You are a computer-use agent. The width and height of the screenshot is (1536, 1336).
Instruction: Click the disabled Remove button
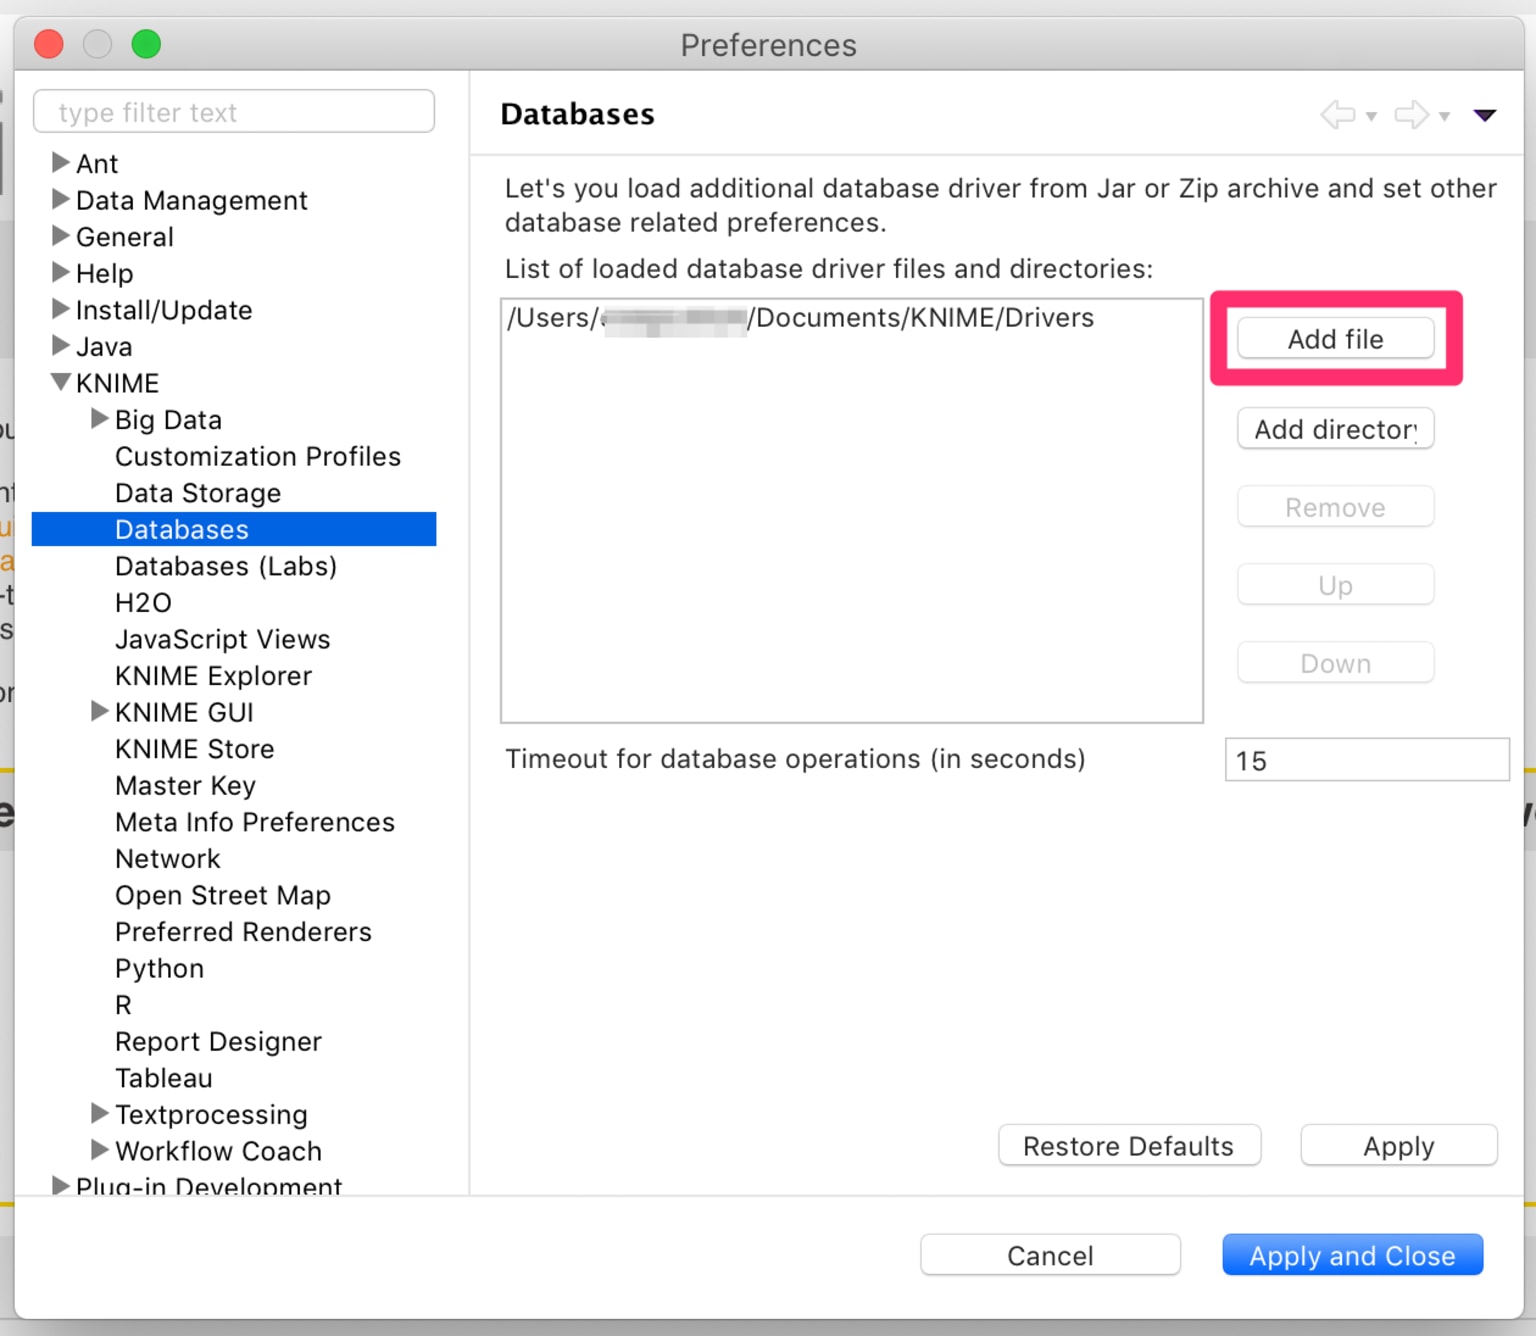click(1335, 507)
